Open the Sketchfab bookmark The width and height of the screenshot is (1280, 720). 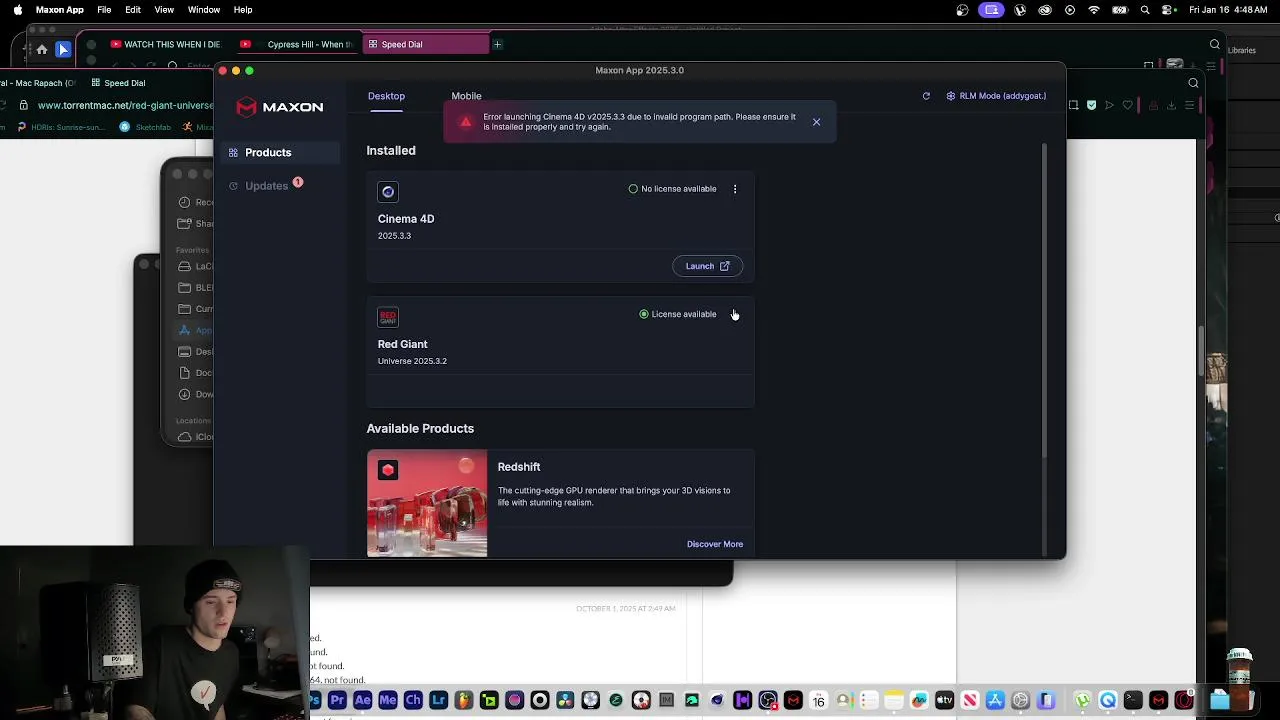click(x=145, y=127)
